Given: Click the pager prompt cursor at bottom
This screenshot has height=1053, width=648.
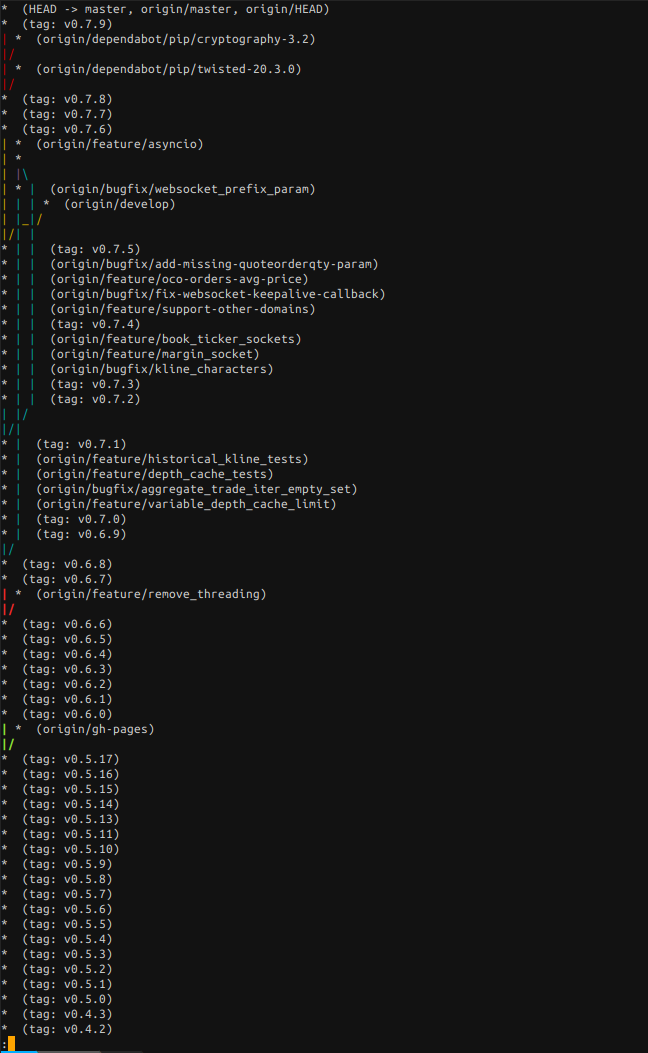Looking at the screenshot, I should [11, 1044].
